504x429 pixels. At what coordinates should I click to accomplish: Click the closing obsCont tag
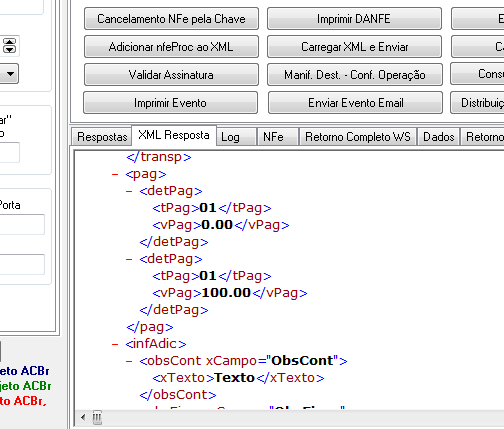pos(178,395)
